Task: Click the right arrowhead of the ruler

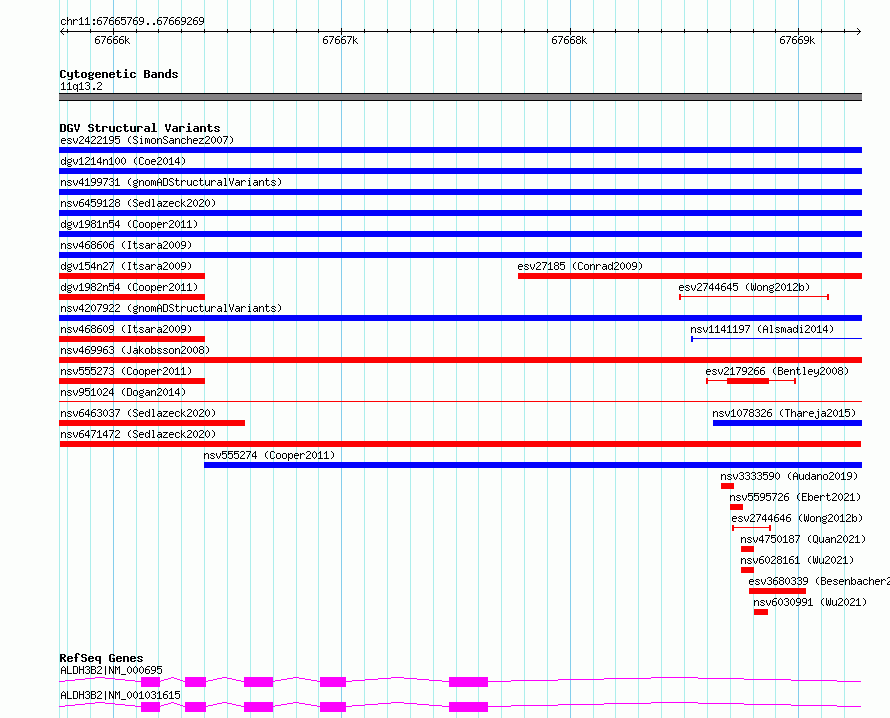Action: click(859, 31)
